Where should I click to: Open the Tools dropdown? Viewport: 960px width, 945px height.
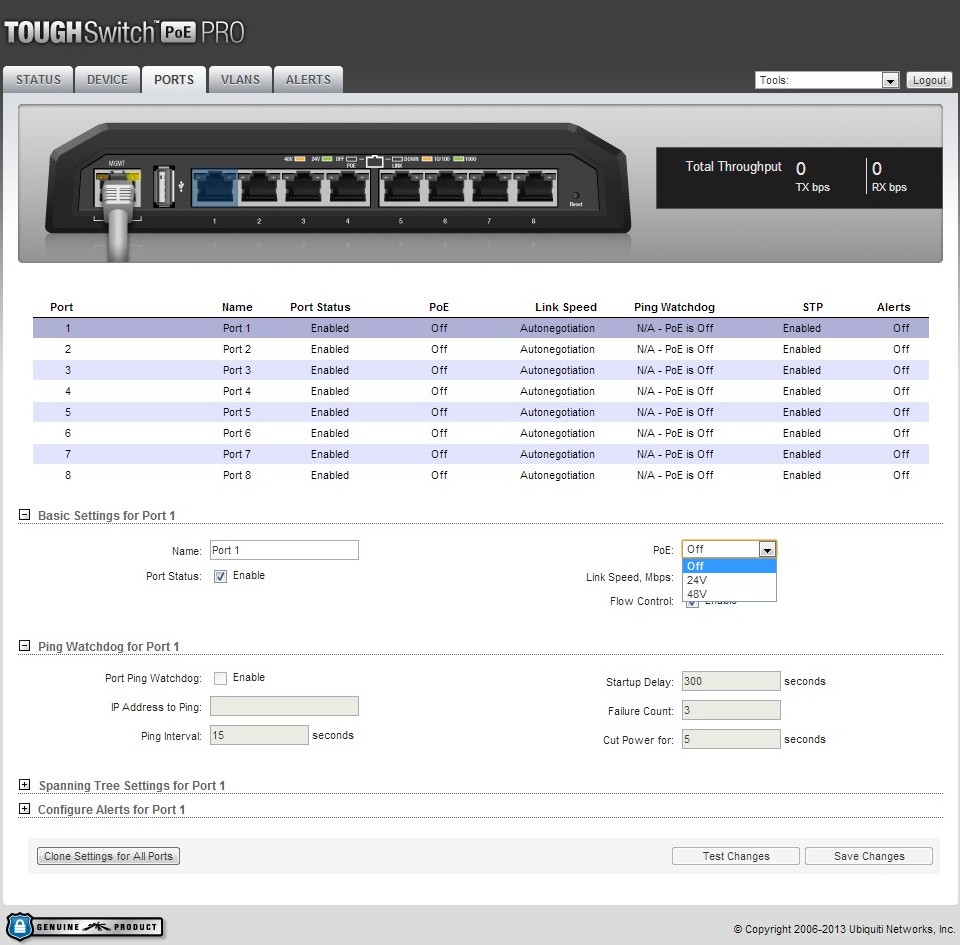coord(827,80)
